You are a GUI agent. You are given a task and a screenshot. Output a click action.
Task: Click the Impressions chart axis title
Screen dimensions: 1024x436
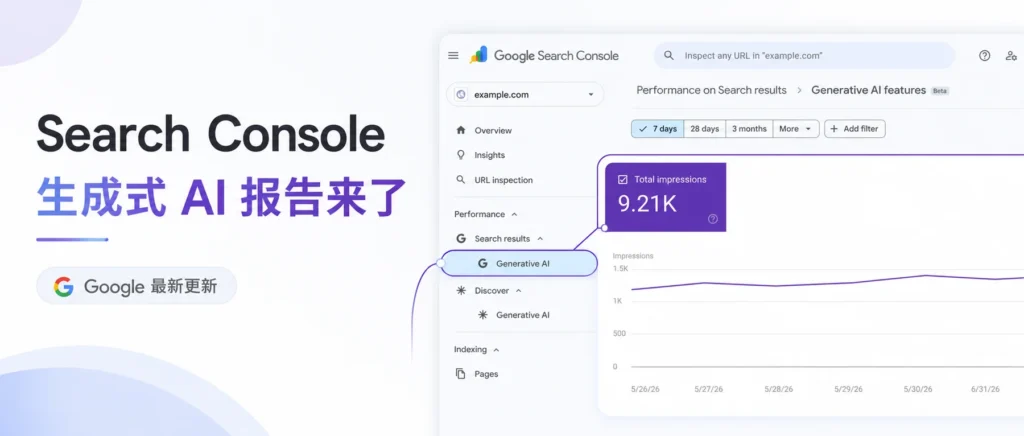coord(633,256)
